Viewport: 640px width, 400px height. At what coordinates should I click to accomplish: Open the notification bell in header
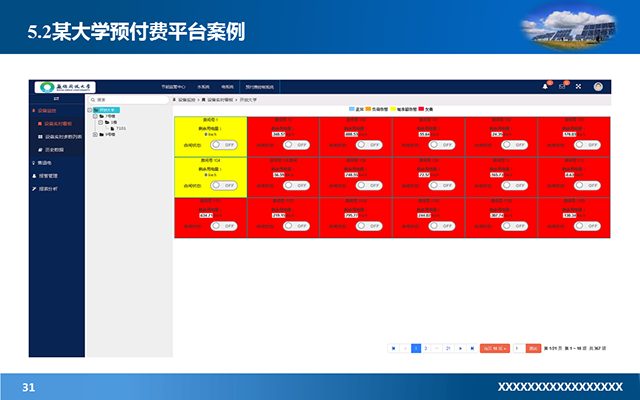pos(545,87)
